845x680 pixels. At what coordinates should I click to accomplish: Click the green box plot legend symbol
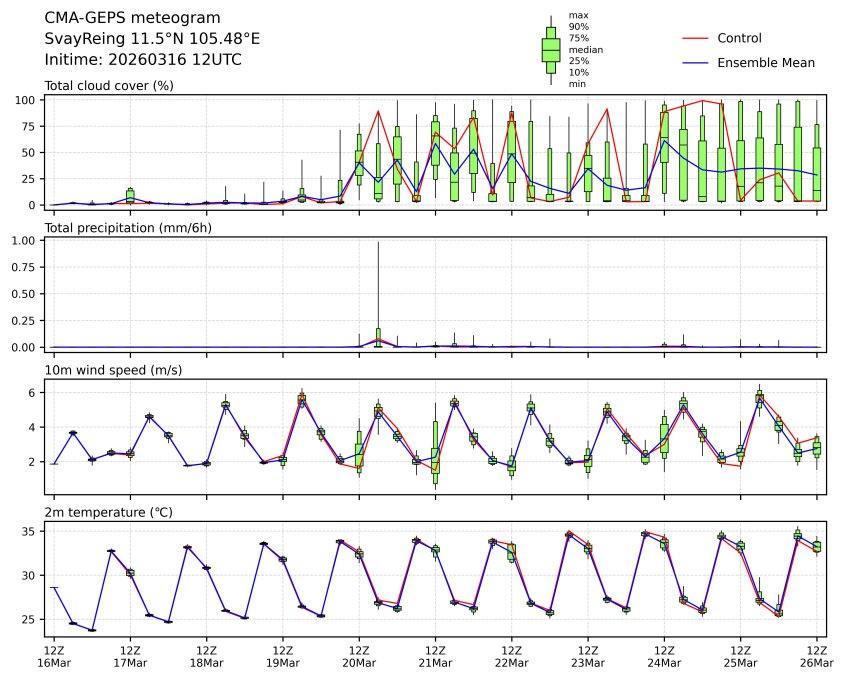tap(550, 50)
